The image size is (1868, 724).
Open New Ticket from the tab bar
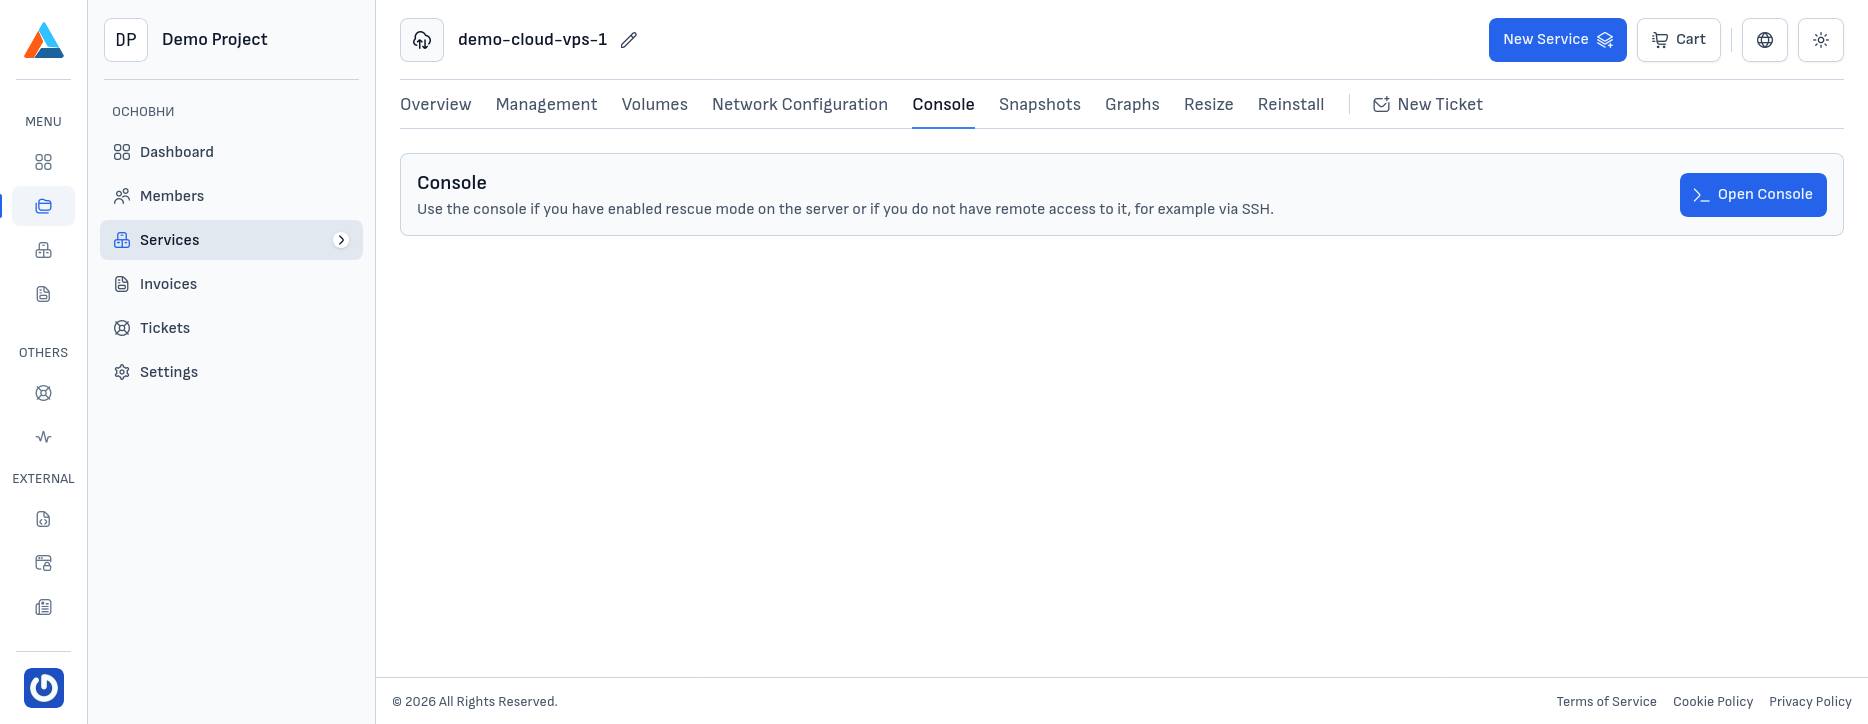coord(1427,105)
